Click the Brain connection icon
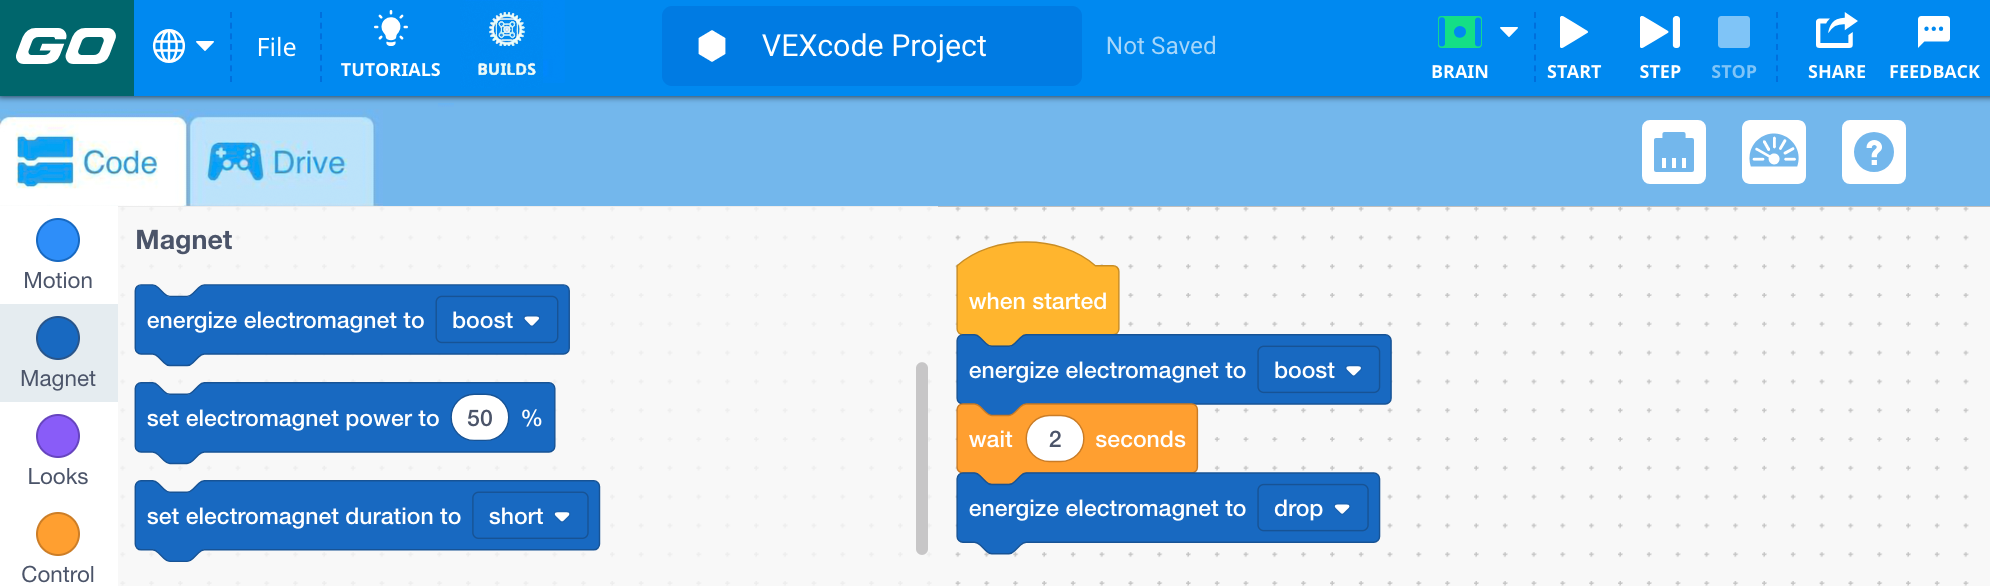1990x586 pixels. point(1459,32)
